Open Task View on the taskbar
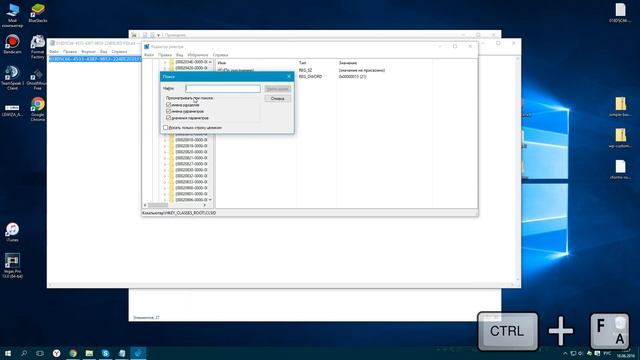 (x=40, y=353)
